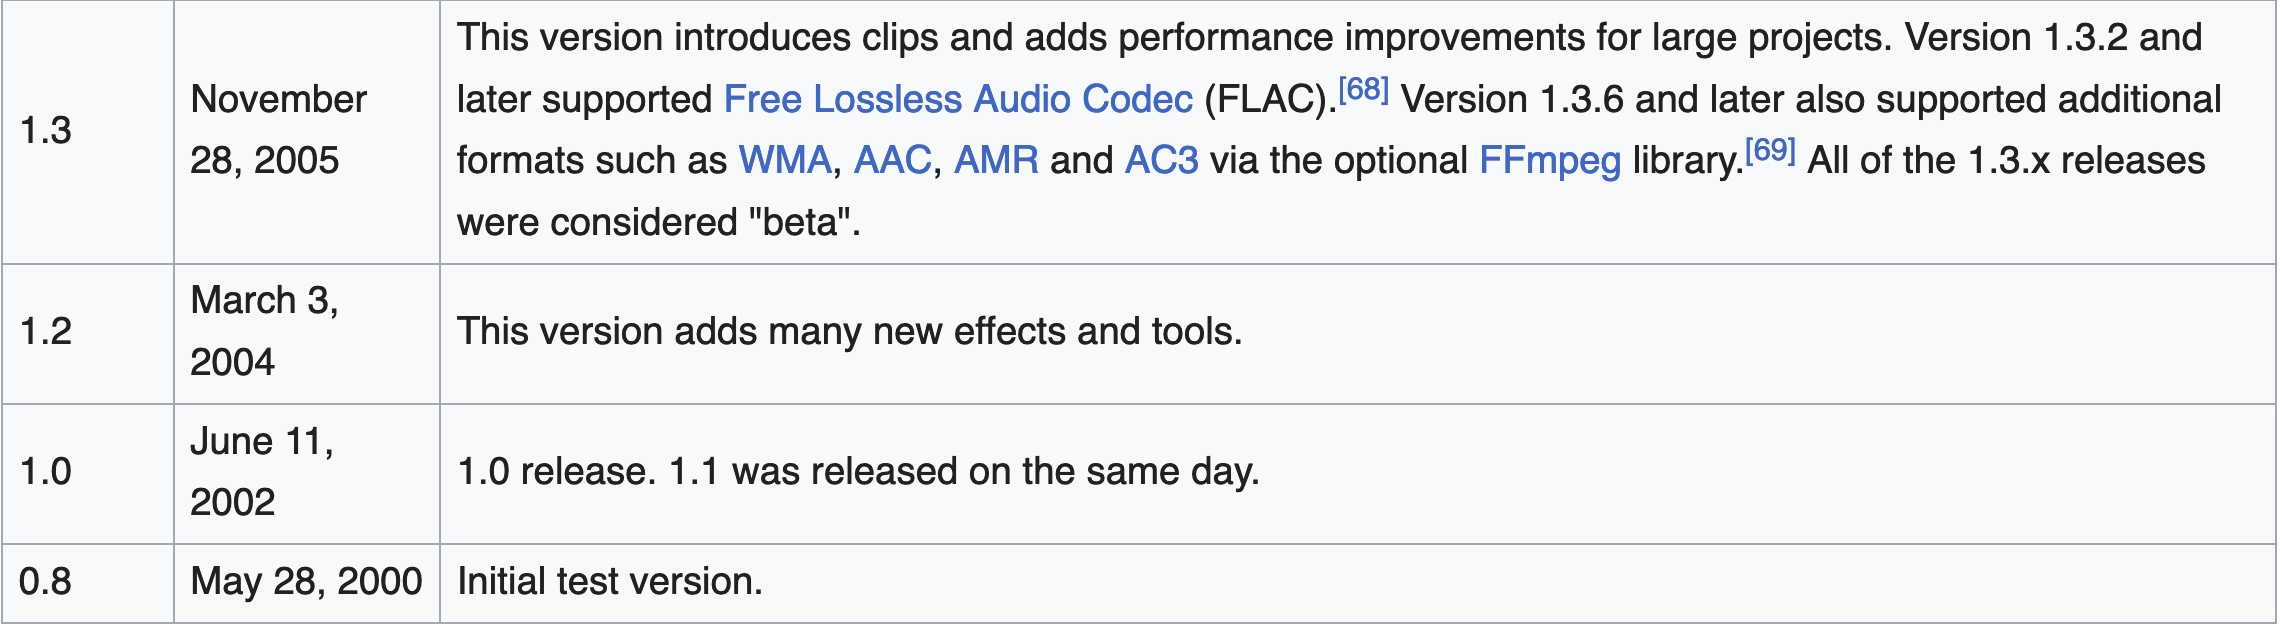Screen dimensions: 2282x626
Task: Click the WMA format link
Action: click(x=784, y=161)
